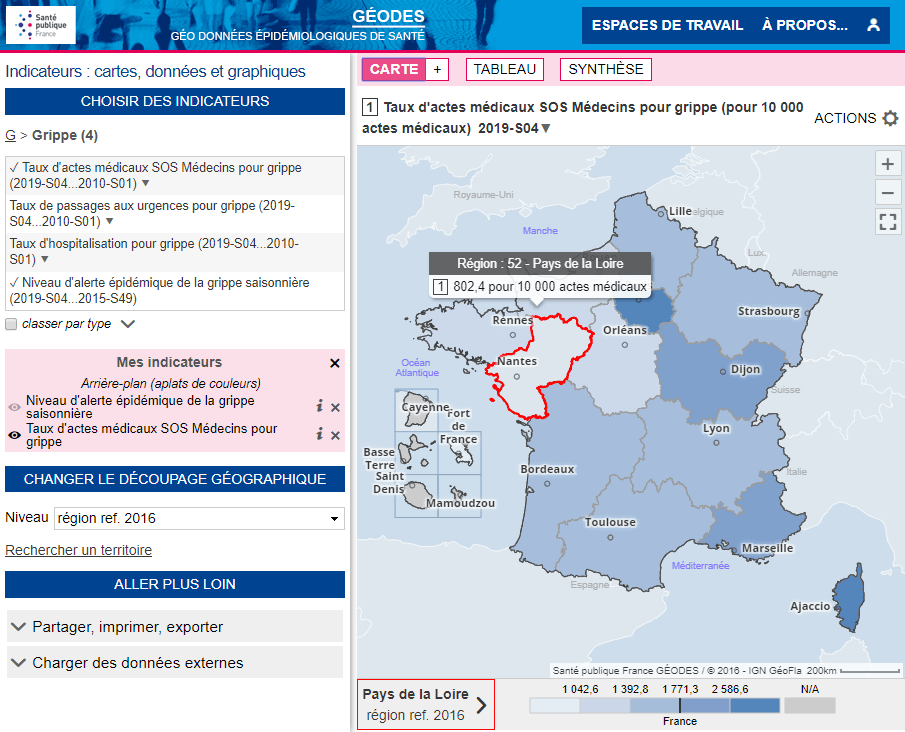
Task: Click the CHOISIR DES INDICATEURS button
Action: tap(175, 102)
